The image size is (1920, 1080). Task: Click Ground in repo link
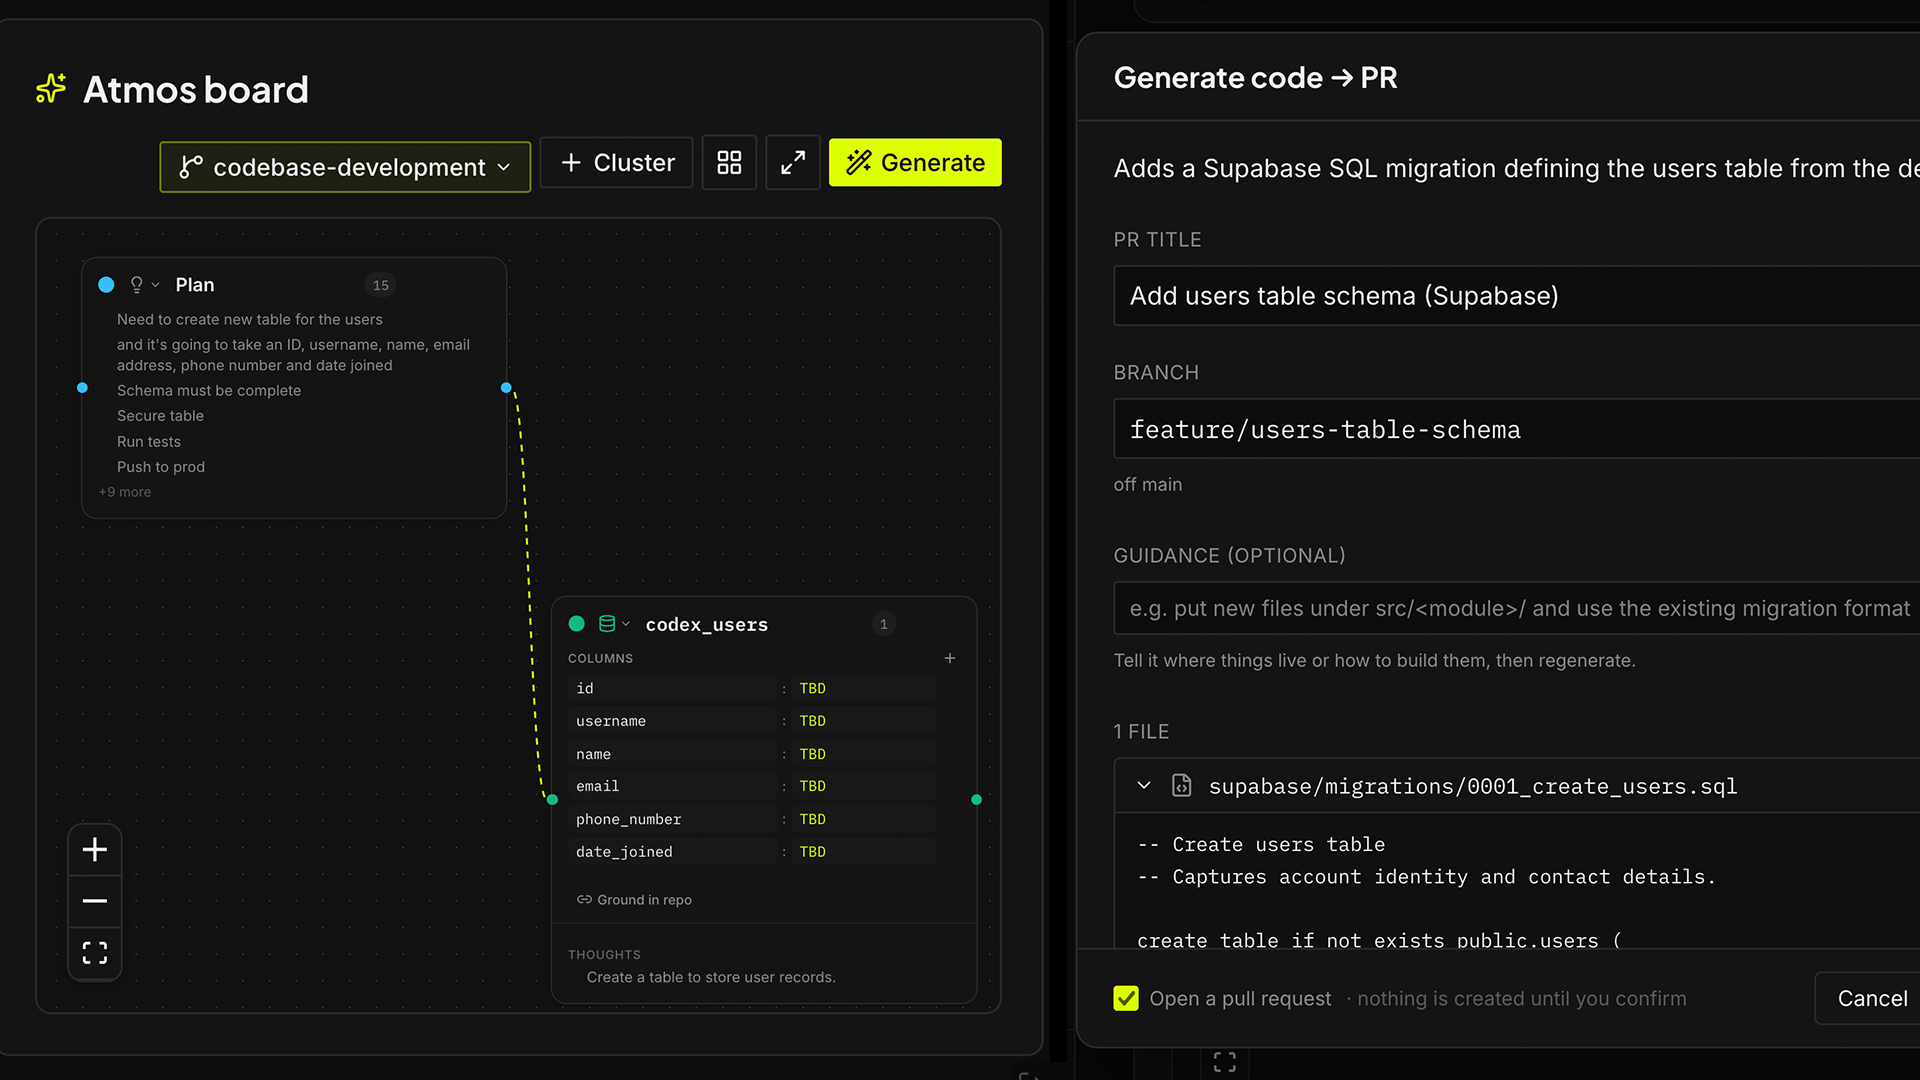coord(634,900)
